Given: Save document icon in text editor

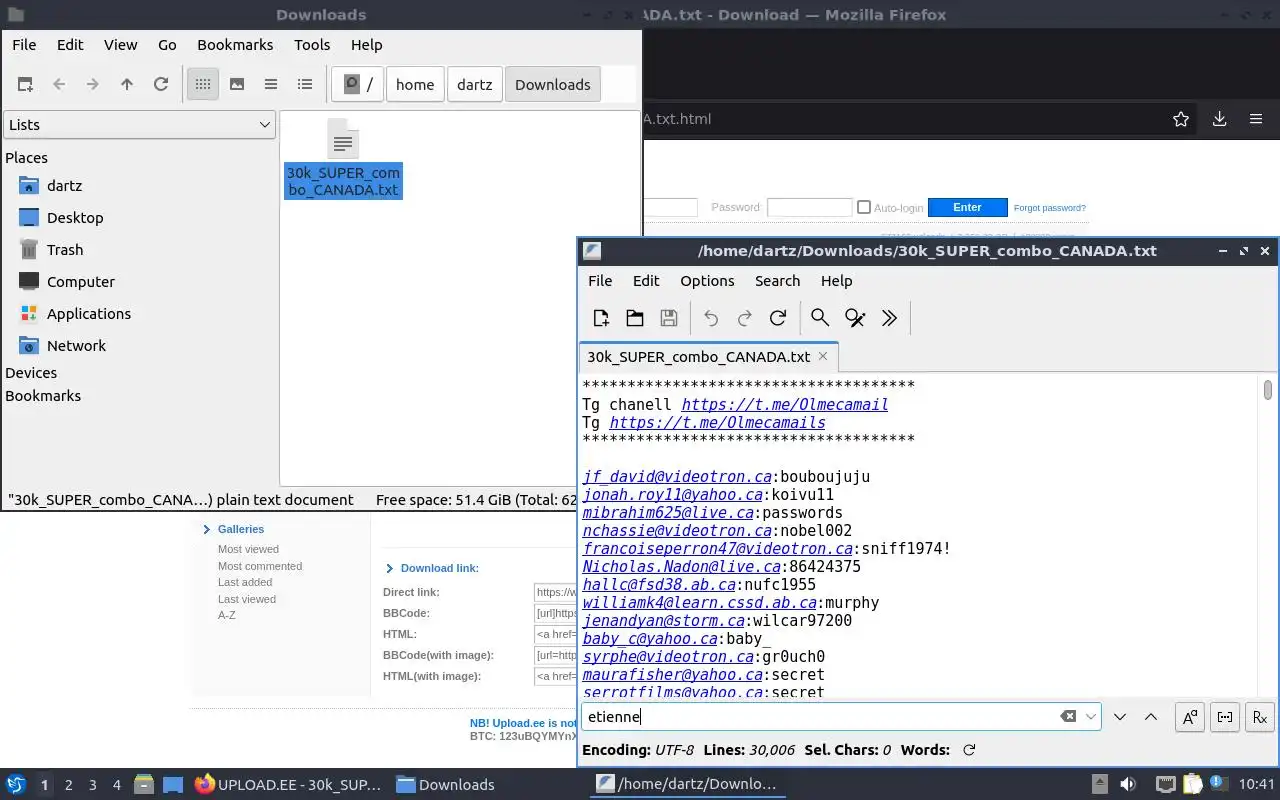Looking at the screenshot, I should point(669,318).
